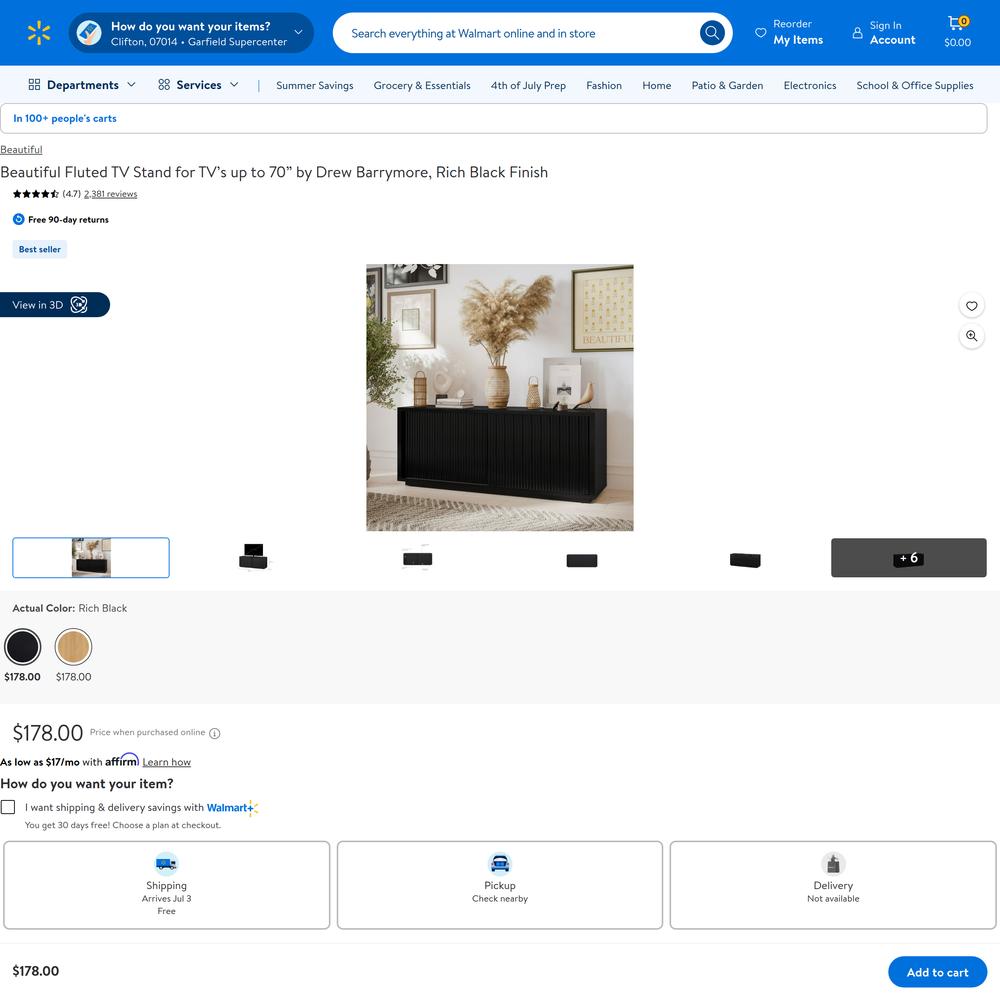Add the TV stand to cart

click(938, 972)
